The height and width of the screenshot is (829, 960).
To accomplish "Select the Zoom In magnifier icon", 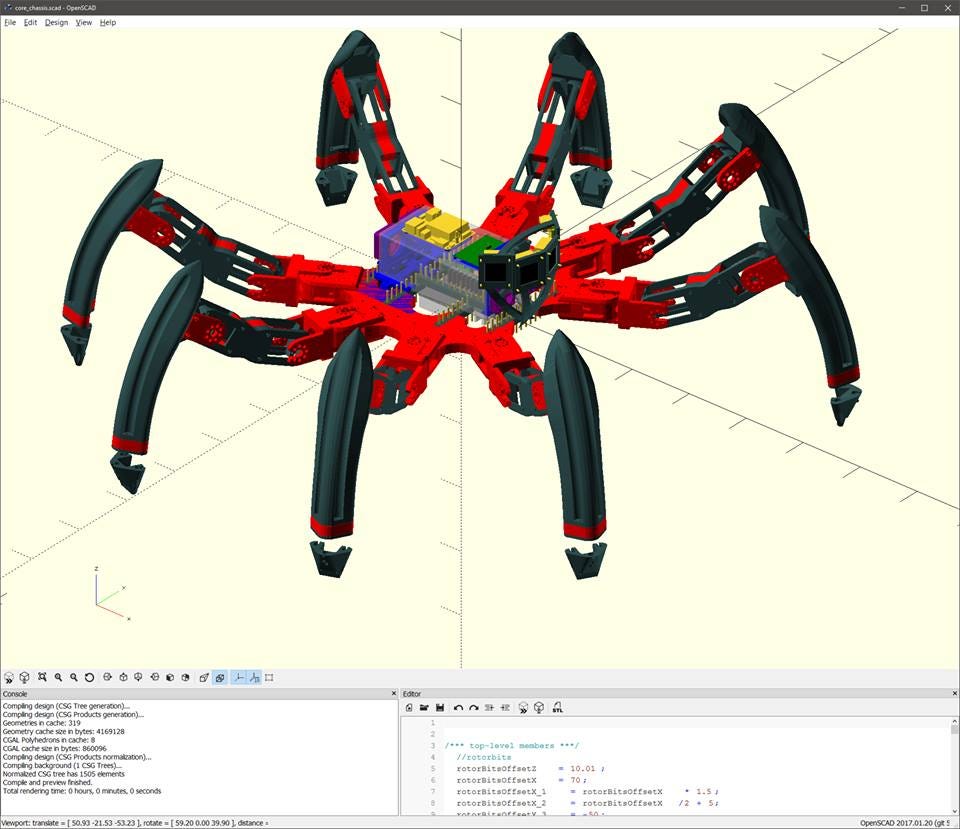I will click(60, 677).
